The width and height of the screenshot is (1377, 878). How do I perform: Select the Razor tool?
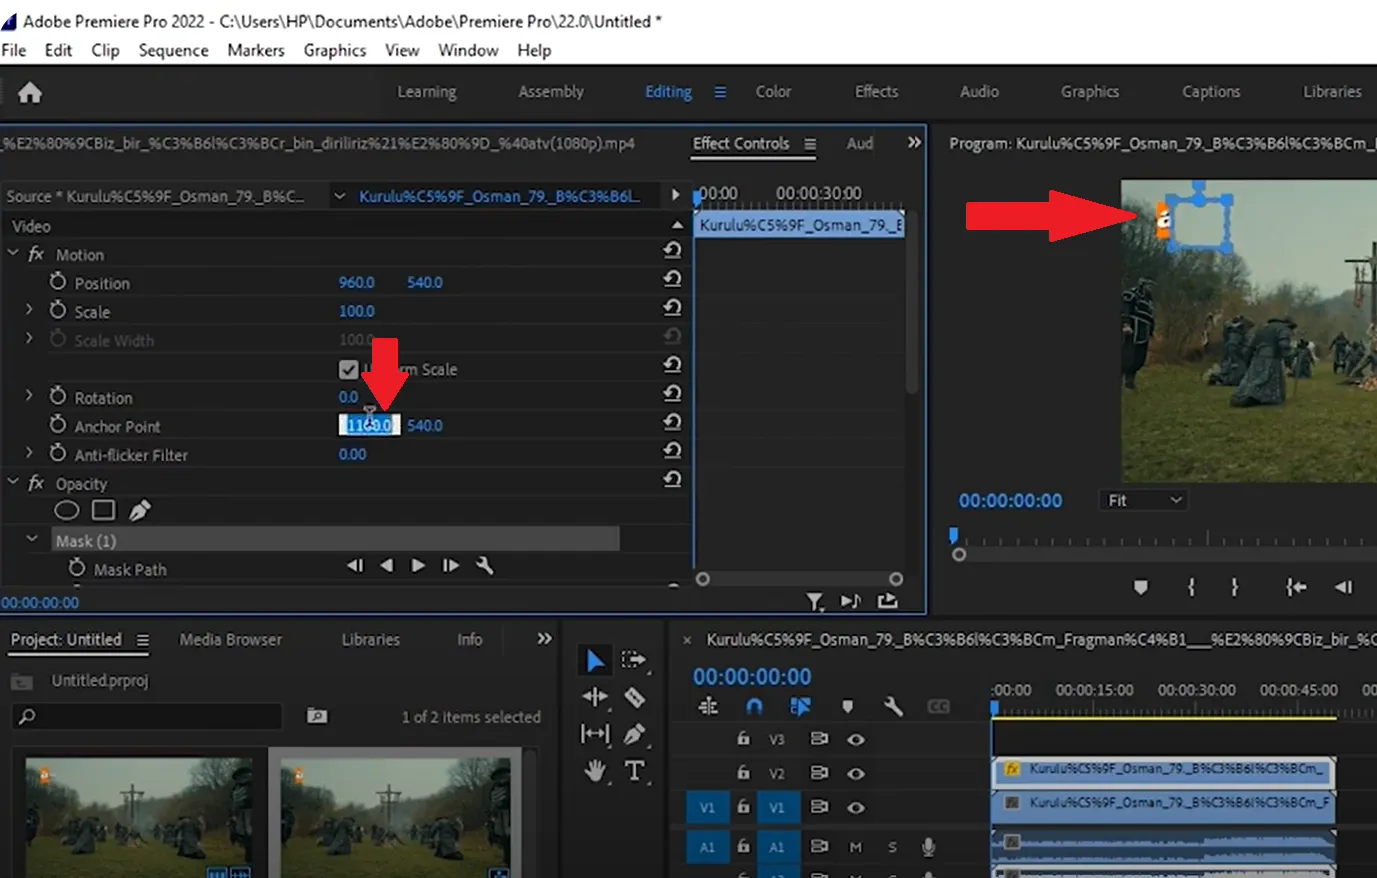coord(635,697)
